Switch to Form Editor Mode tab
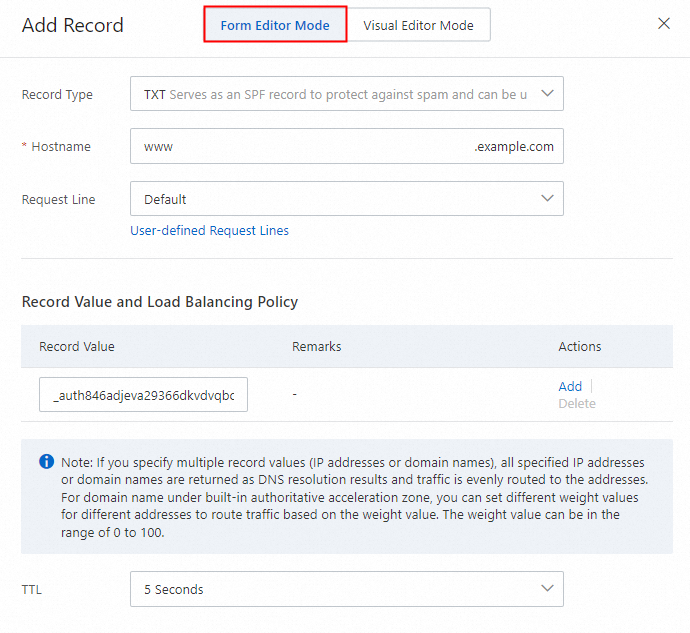Screen dimensions: 690x633 coord(275,25)
